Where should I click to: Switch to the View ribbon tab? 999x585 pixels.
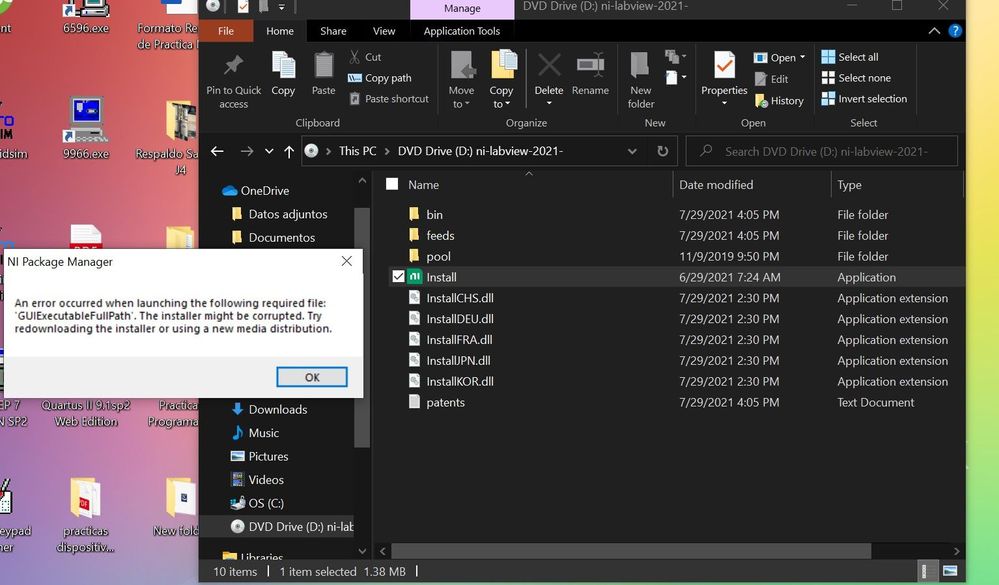(x=384, y=31)
